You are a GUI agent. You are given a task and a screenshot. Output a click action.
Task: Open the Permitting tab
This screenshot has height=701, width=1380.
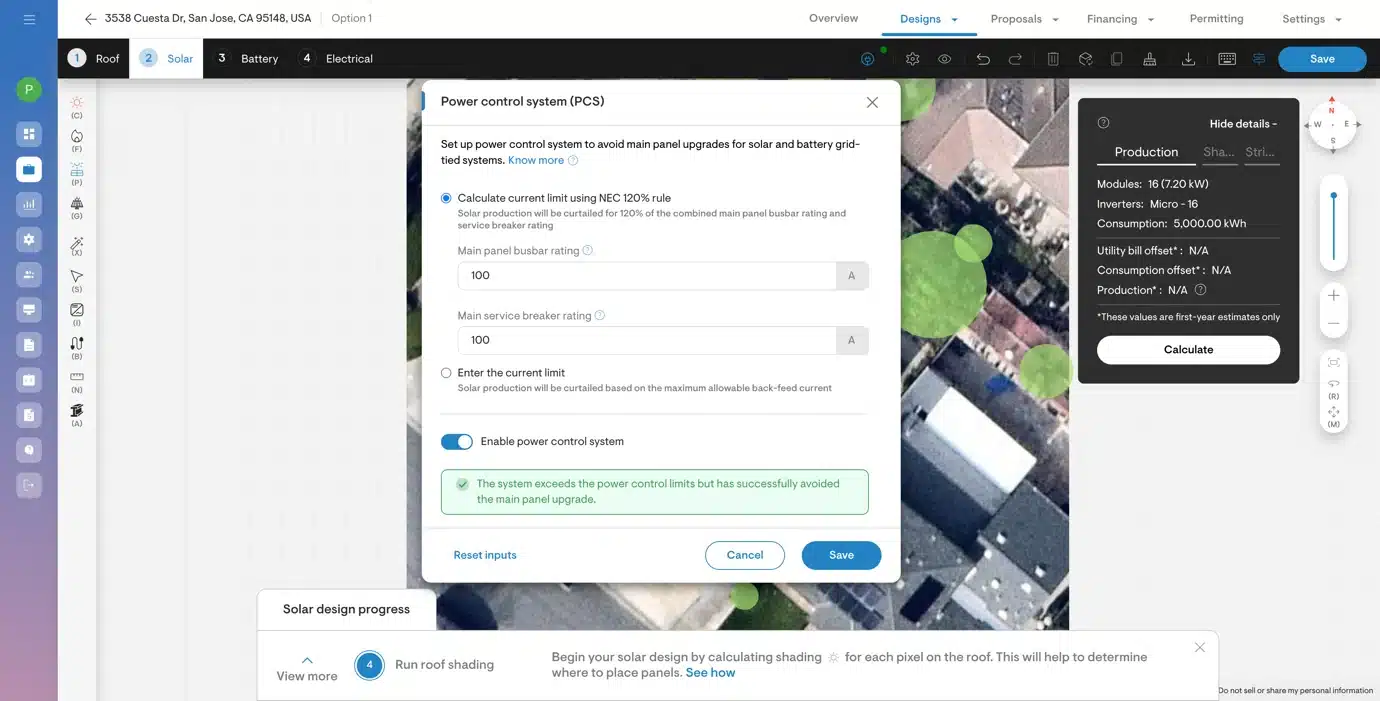tap(1216, 19)
